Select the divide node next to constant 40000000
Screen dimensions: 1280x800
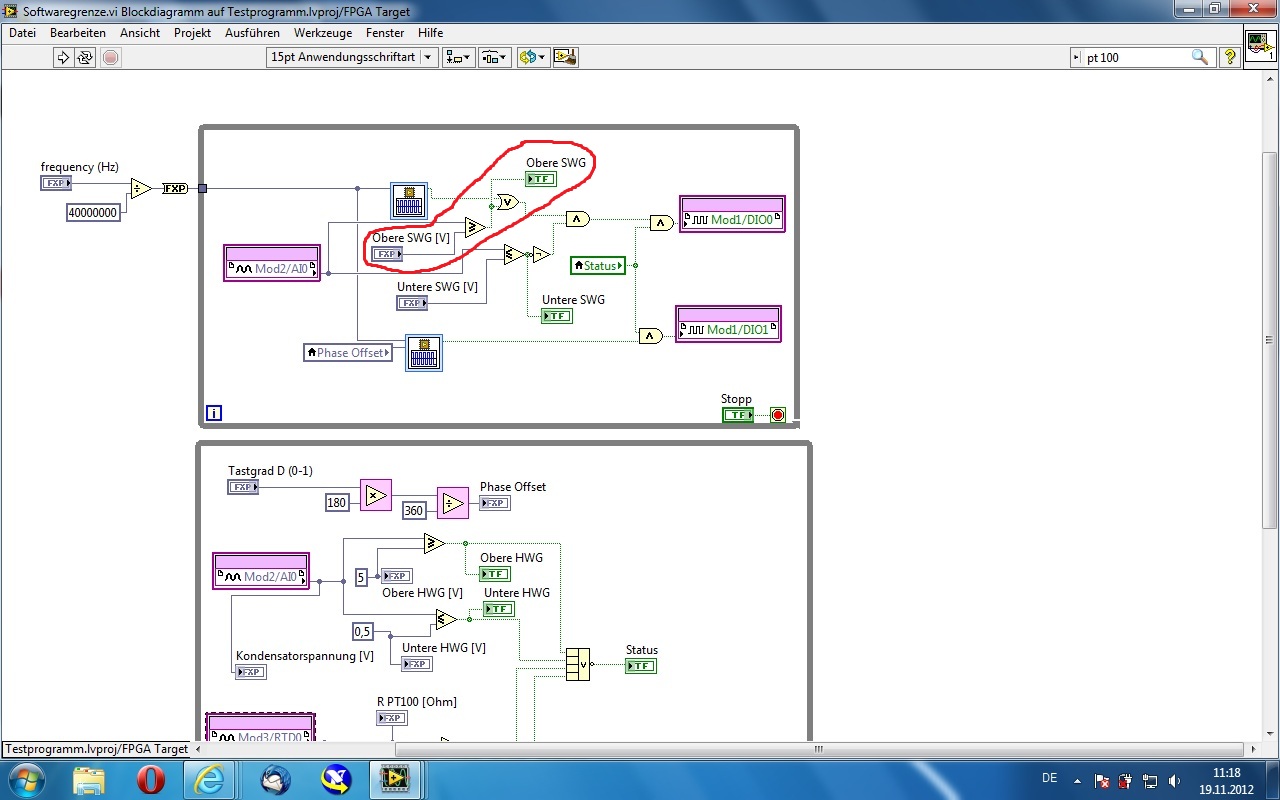tap(141, 188)
